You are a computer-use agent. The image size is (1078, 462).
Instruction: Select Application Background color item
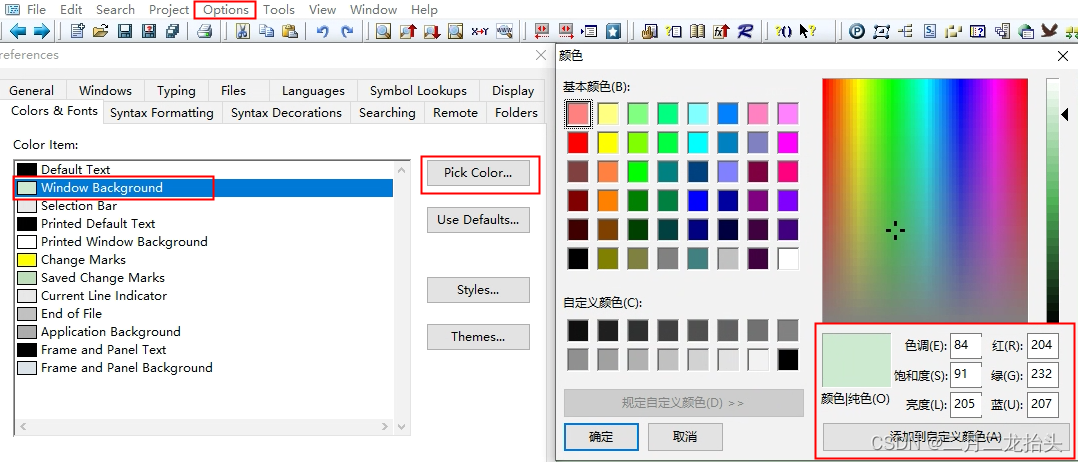tap(204, 331)
